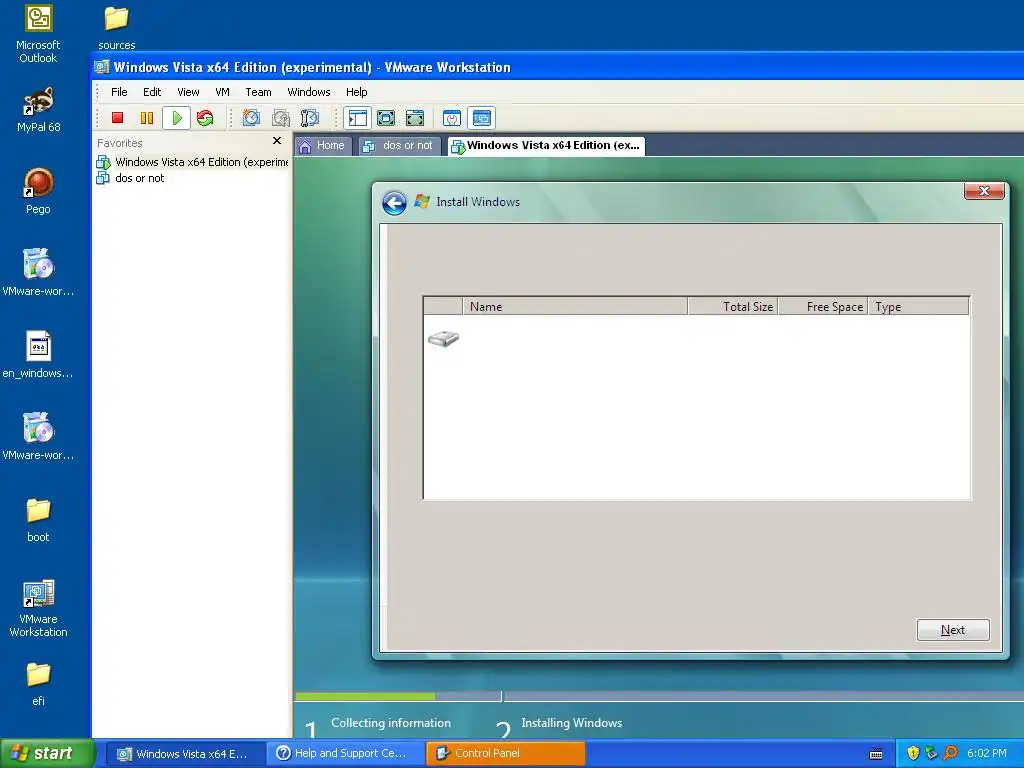
Task: Open the Snapshot Manager toolbar icon
Action: point(310,118)
